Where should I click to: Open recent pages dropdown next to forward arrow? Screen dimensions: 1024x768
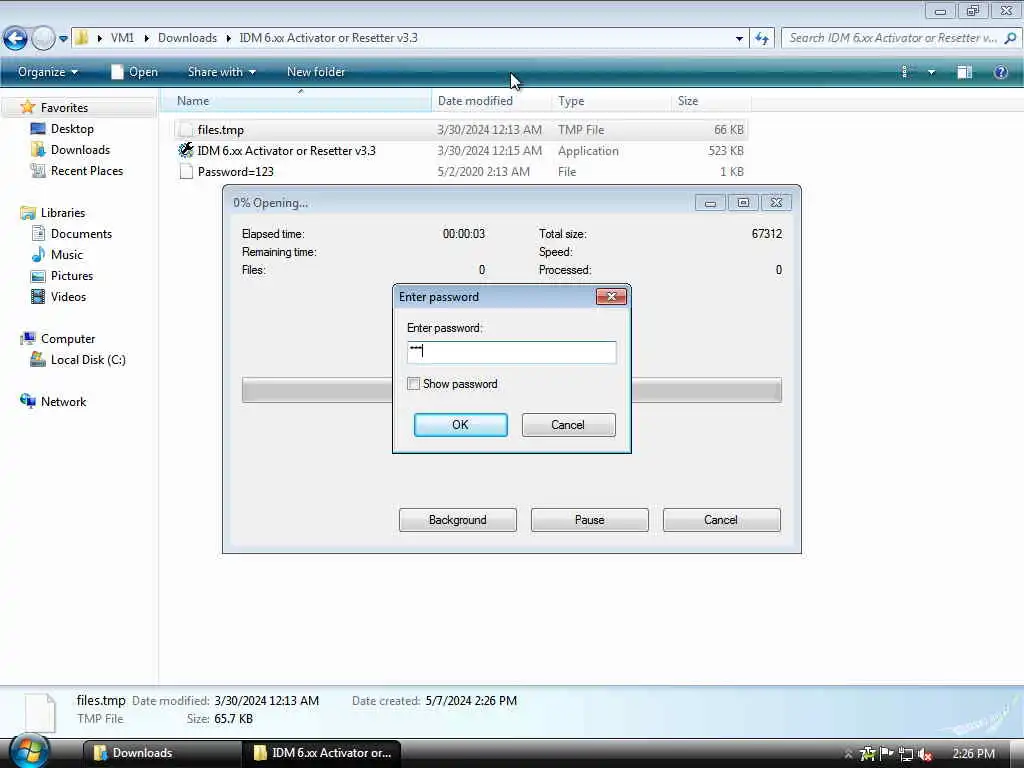pos(63,39)
